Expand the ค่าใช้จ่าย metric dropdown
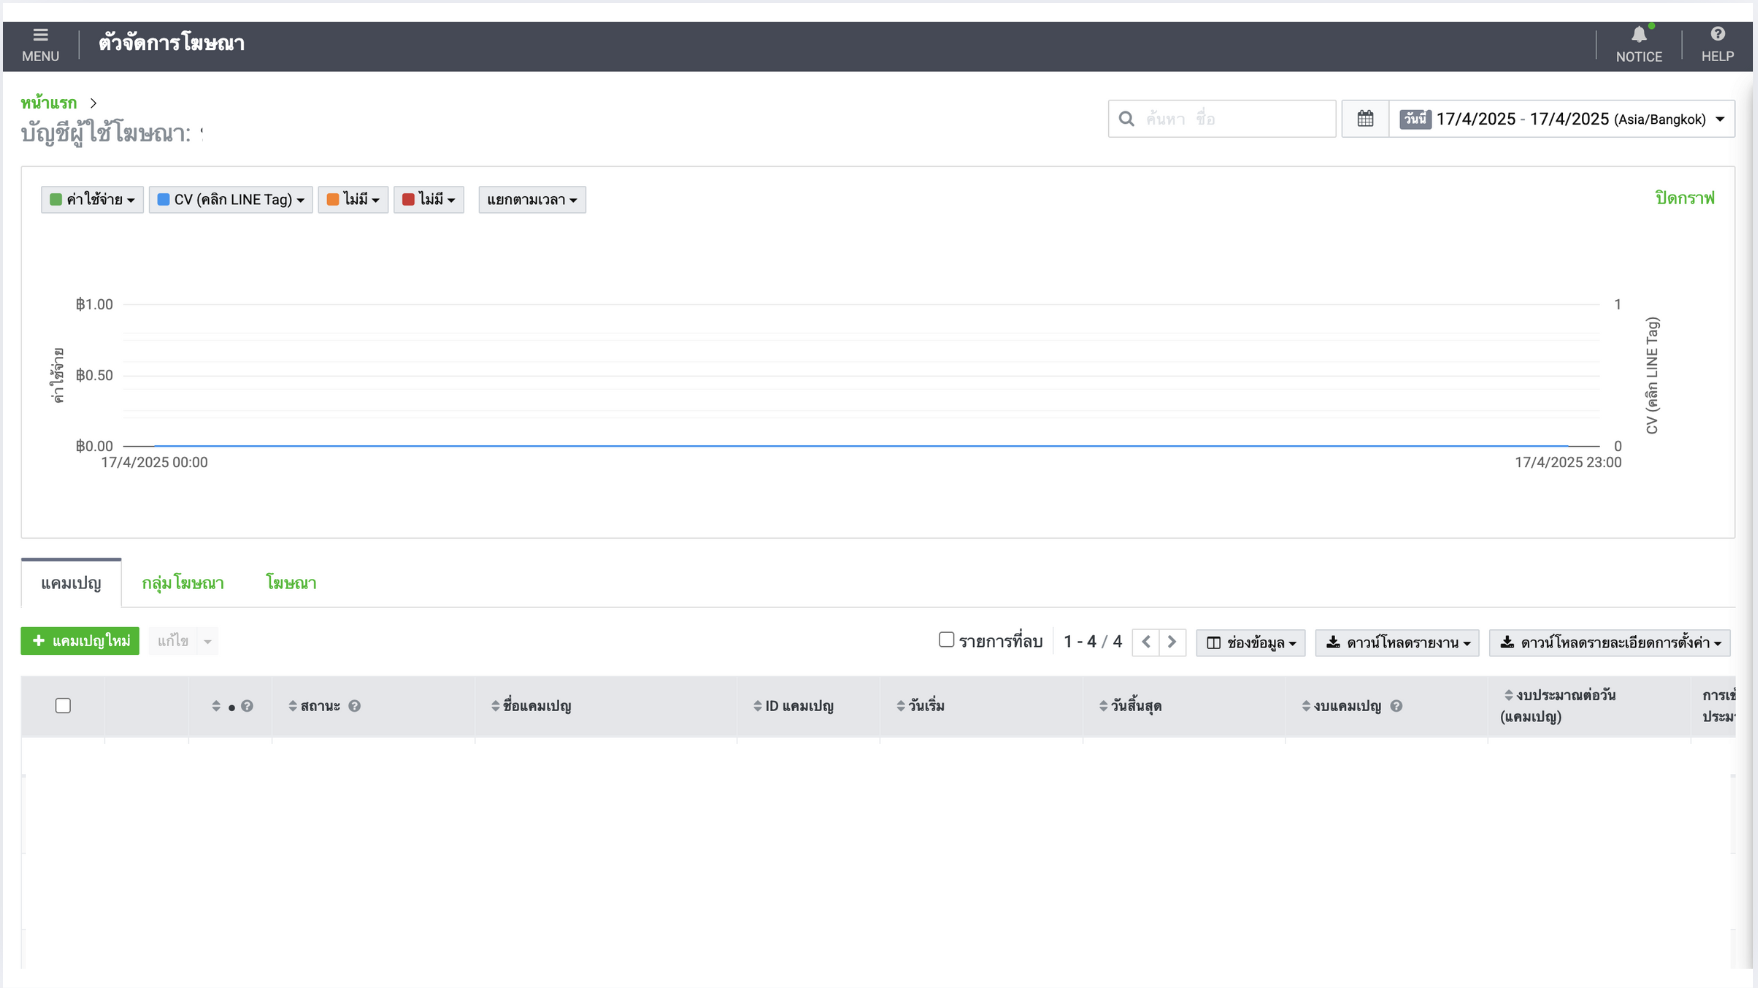 pos(92,200)
